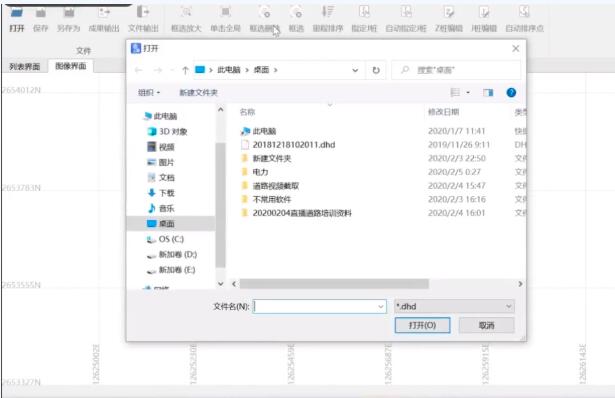The image size is (615, 398).
Task: Switch to the 列表界面 tab
Action: click(24, 66)
